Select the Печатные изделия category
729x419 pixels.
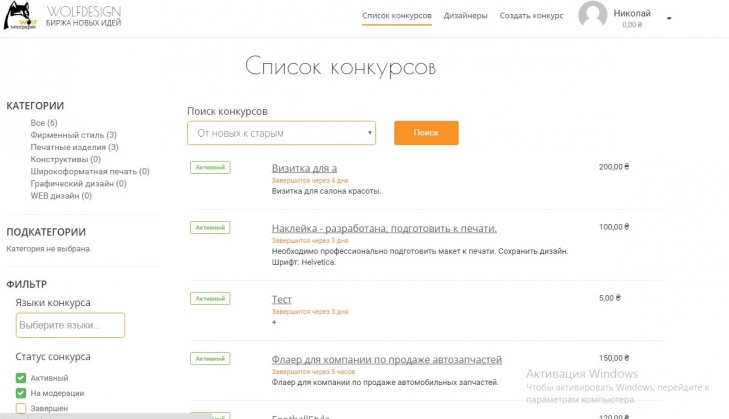(74, 147)
